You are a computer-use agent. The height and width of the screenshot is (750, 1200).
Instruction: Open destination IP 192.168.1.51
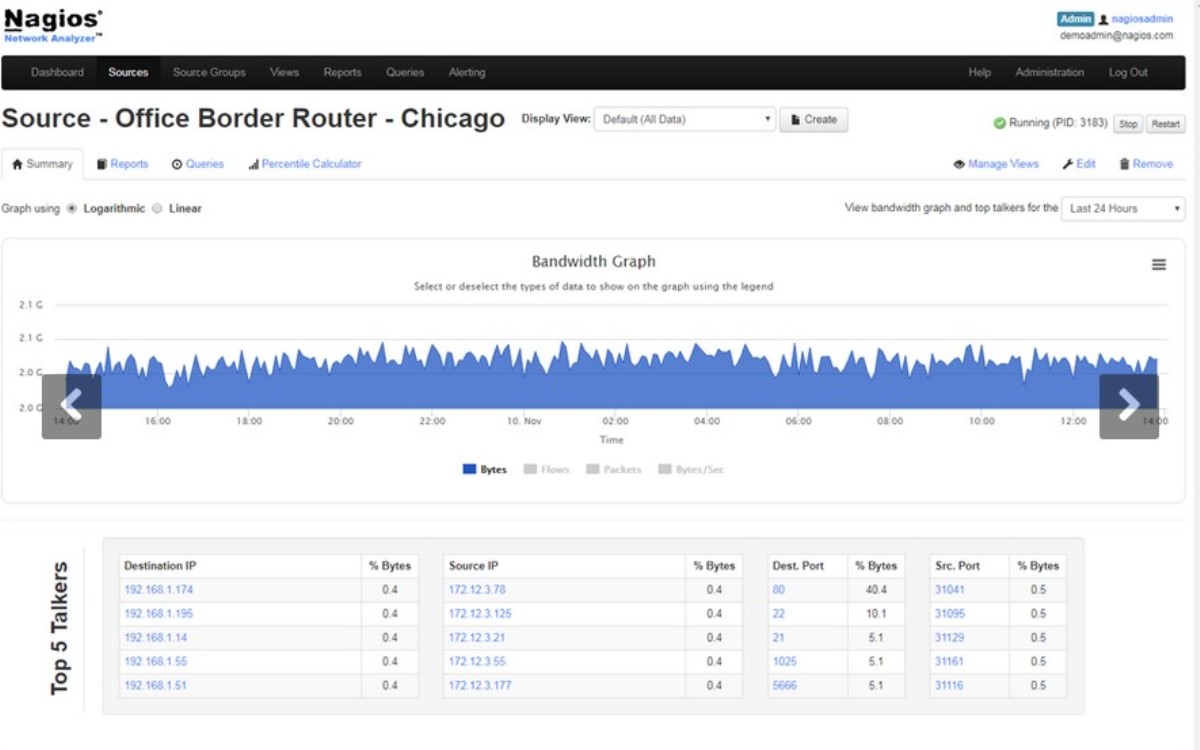tap(156, 686)
